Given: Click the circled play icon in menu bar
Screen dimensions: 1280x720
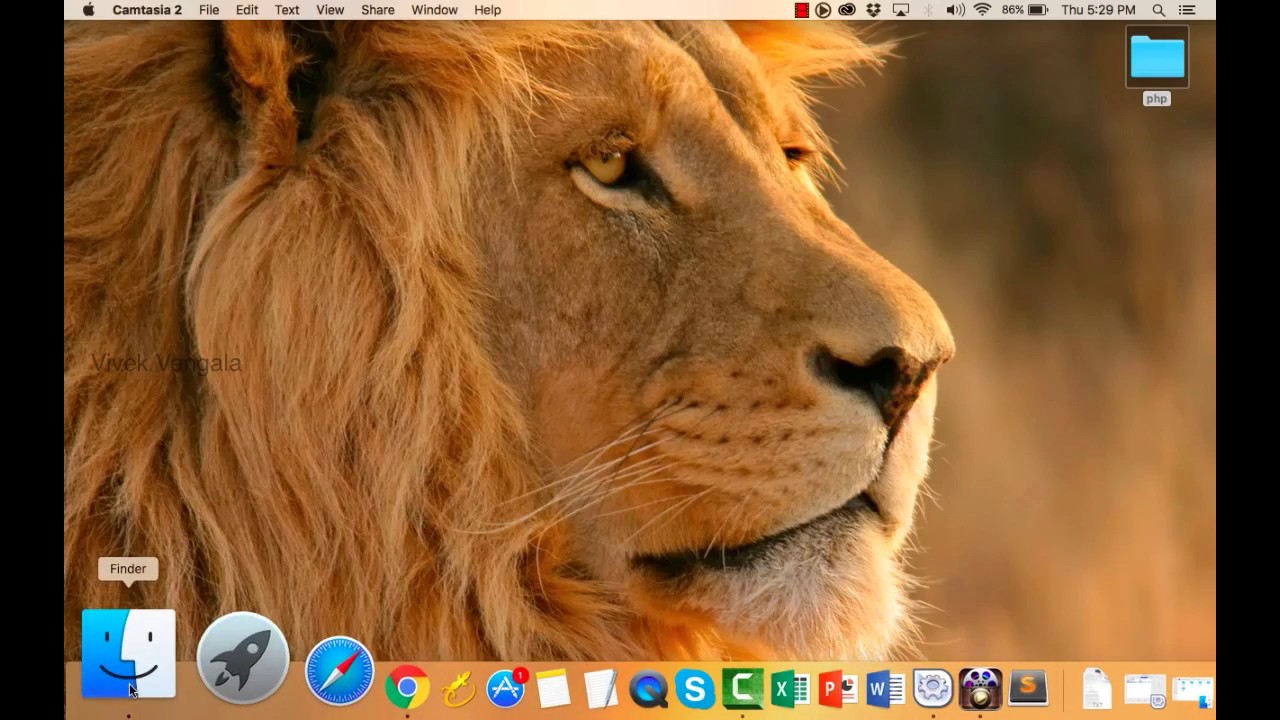Looking at the screenshot, I should coord(823,10).
